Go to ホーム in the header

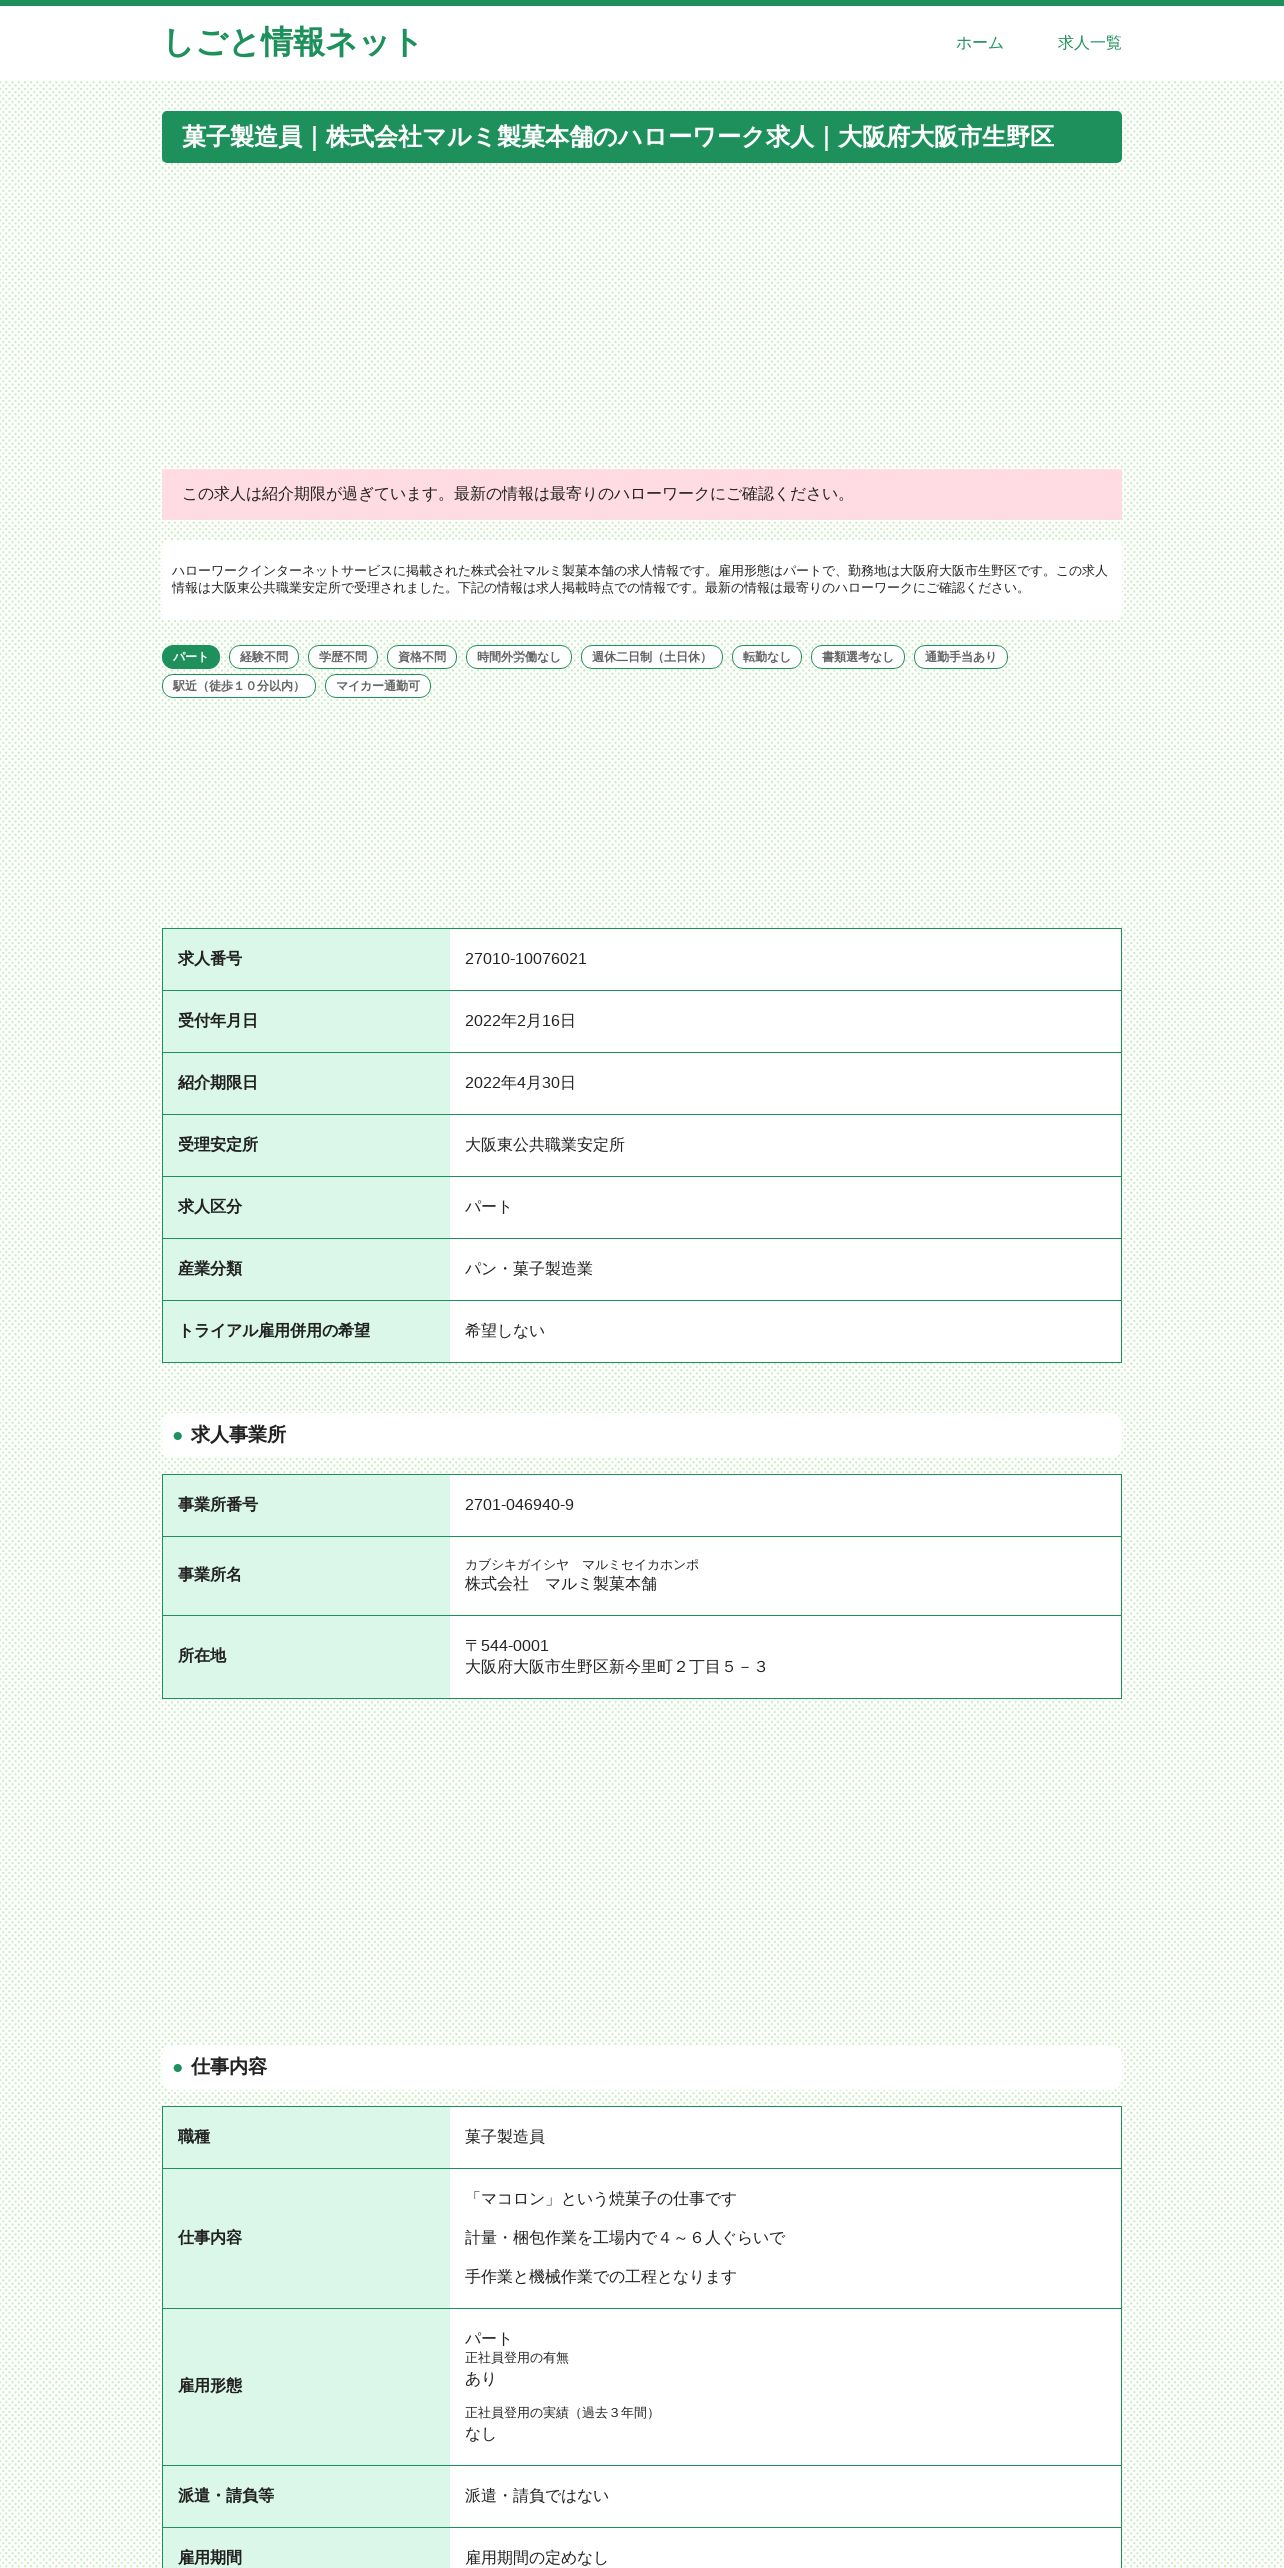pyautogui.click(x=979, y=43)
